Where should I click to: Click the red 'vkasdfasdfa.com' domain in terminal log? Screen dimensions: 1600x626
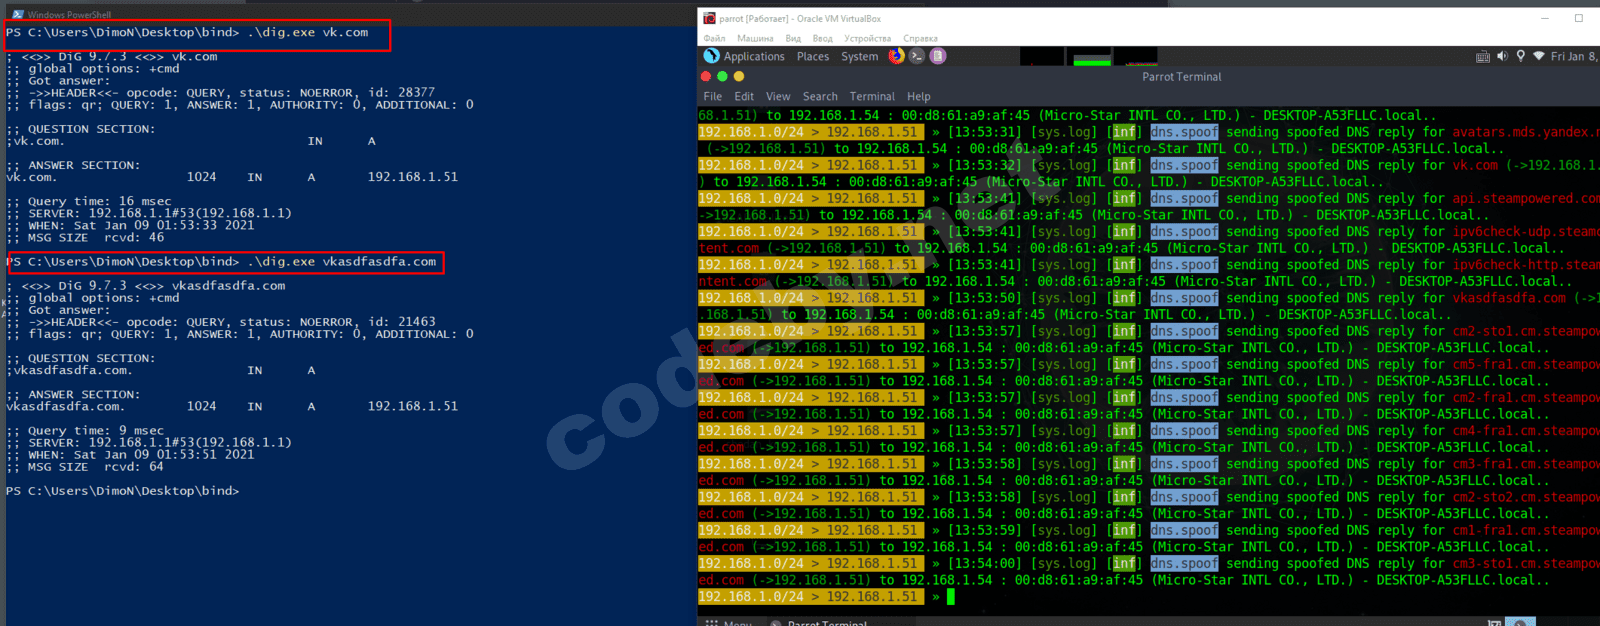coord(1509,298)
